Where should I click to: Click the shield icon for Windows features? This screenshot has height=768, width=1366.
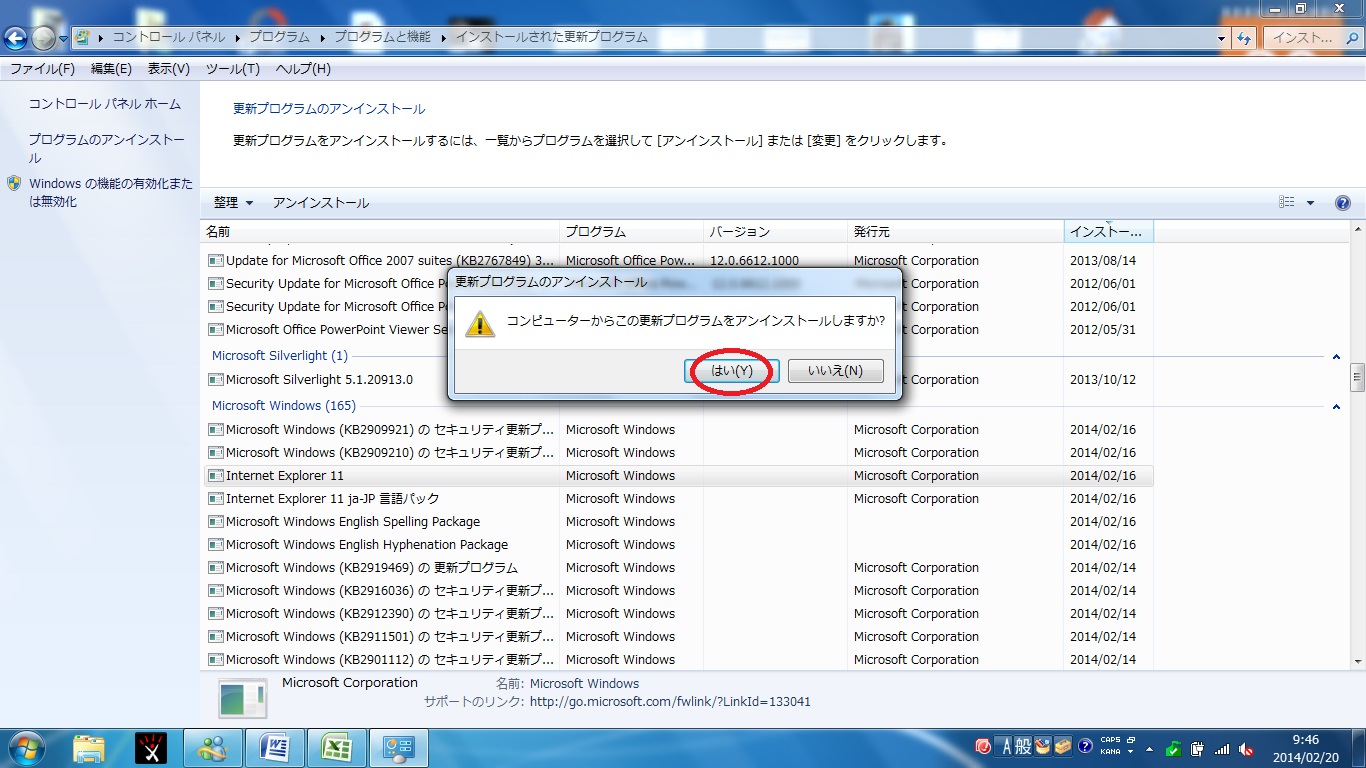[14, 184]
